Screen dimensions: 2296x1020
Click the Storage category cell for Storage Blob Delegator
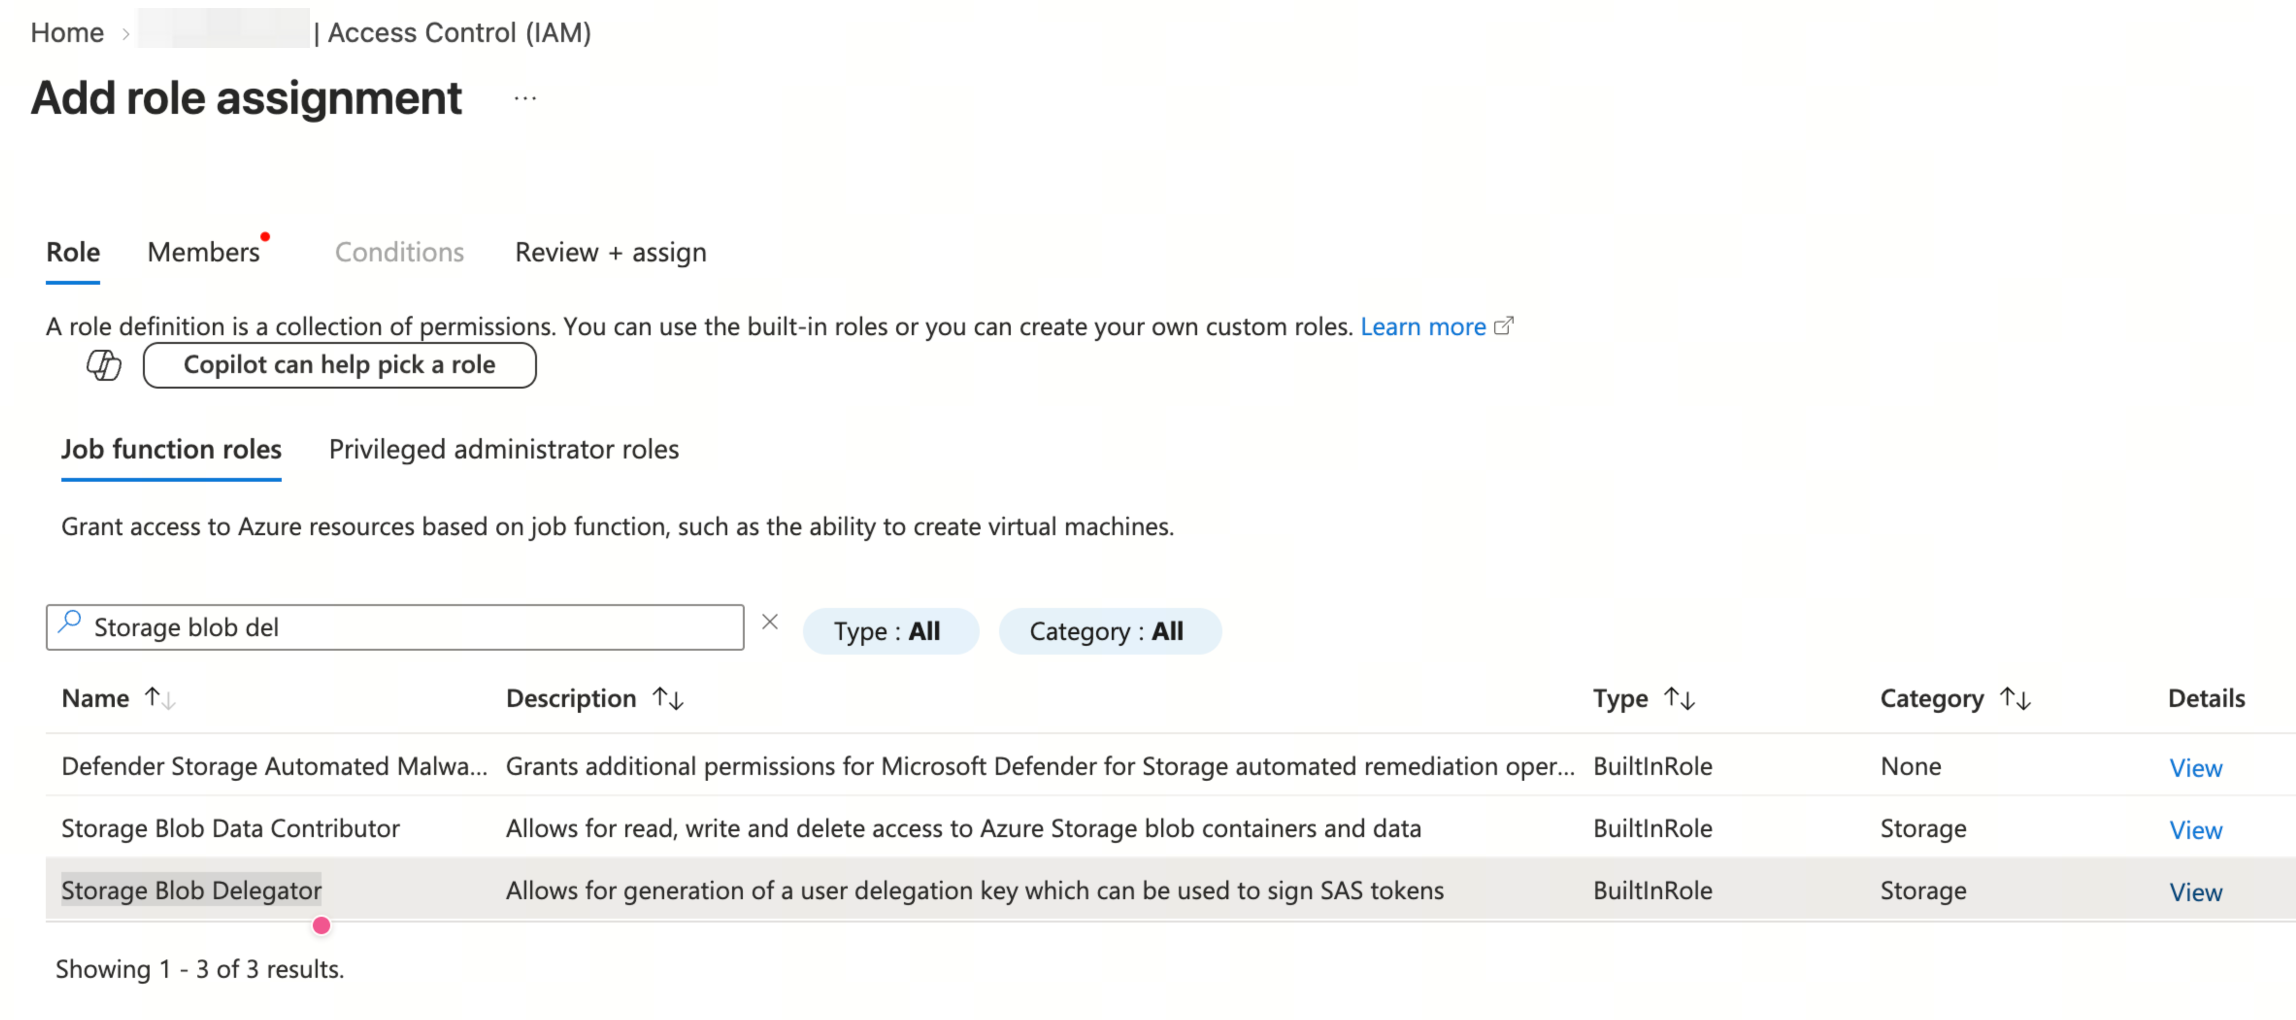[1923, 890]
